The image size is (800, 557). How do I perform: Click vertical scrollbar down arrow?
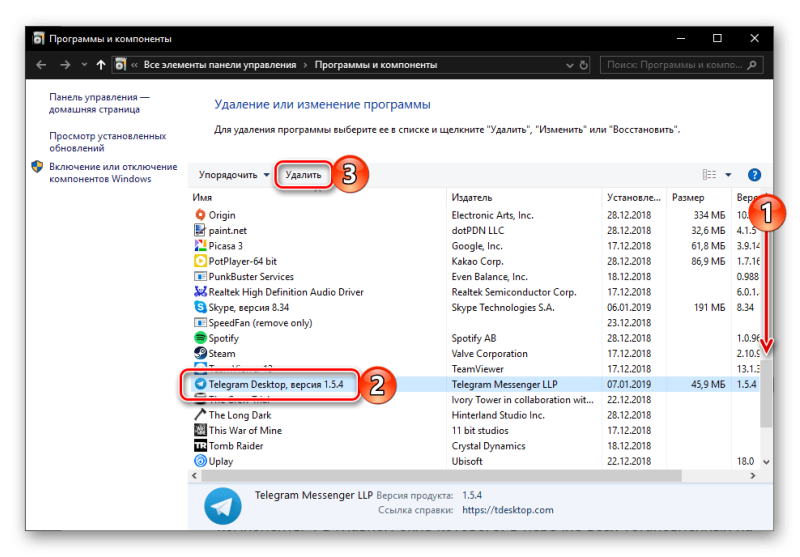pyautogui.click(x=766, y=462)
